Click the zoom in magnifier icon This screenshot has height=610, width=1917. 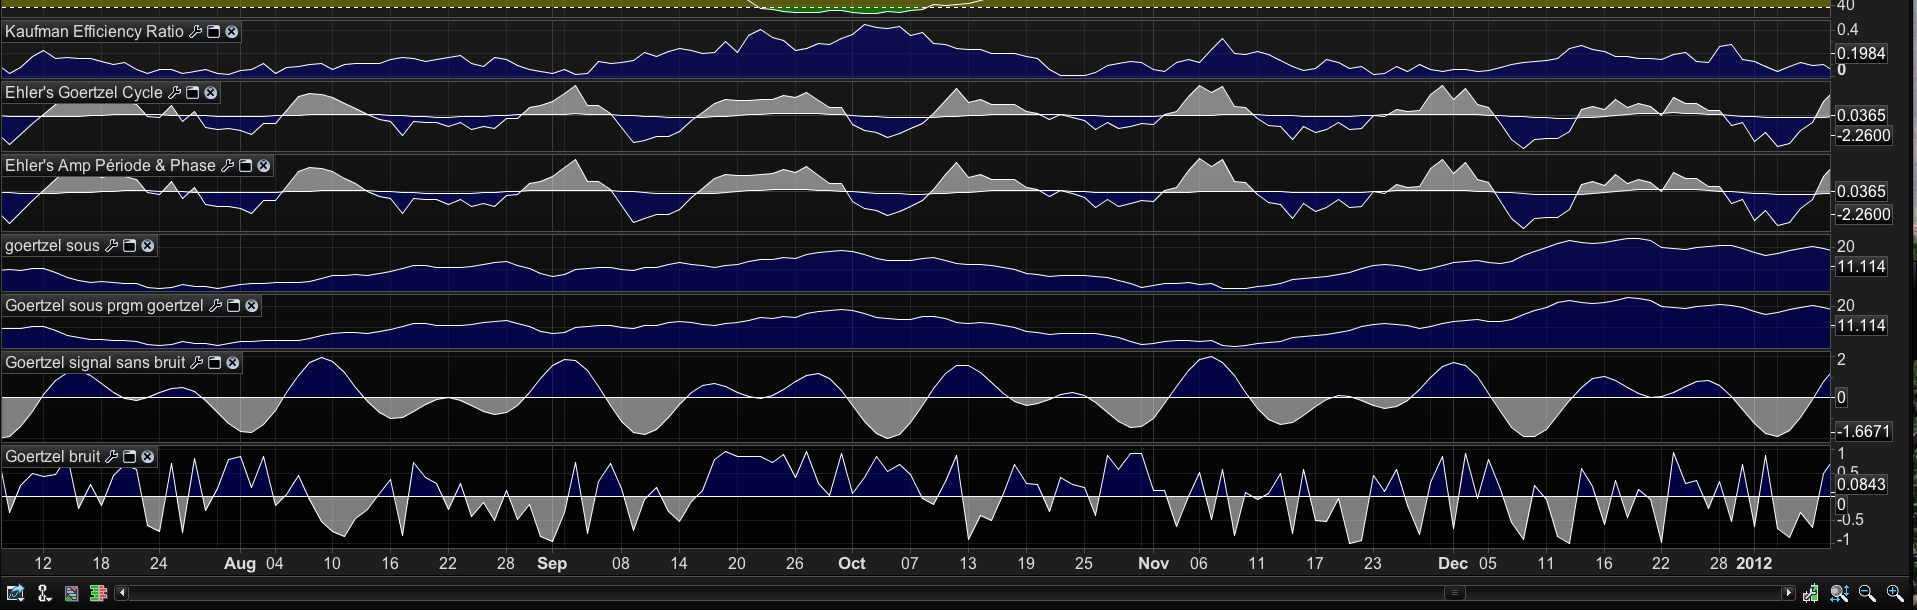click(1894, 593)
